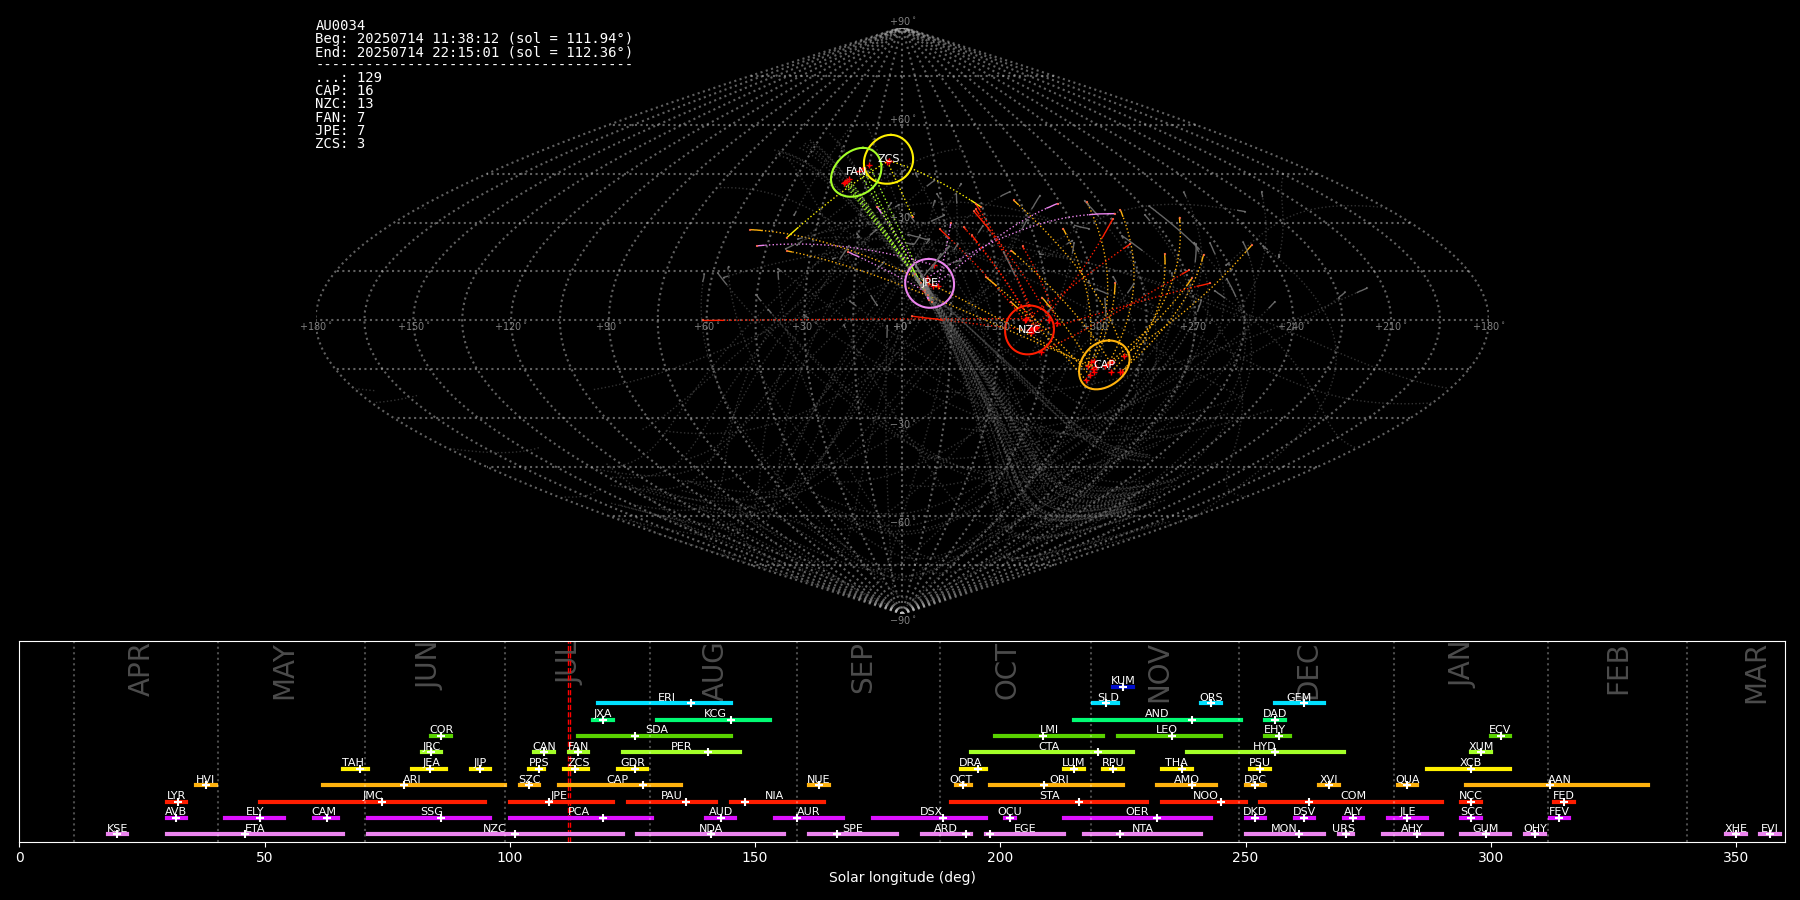1800x900 pixels.
Task: Select the ORS shower bar in timeline
Action: (x=1210, y=703)
